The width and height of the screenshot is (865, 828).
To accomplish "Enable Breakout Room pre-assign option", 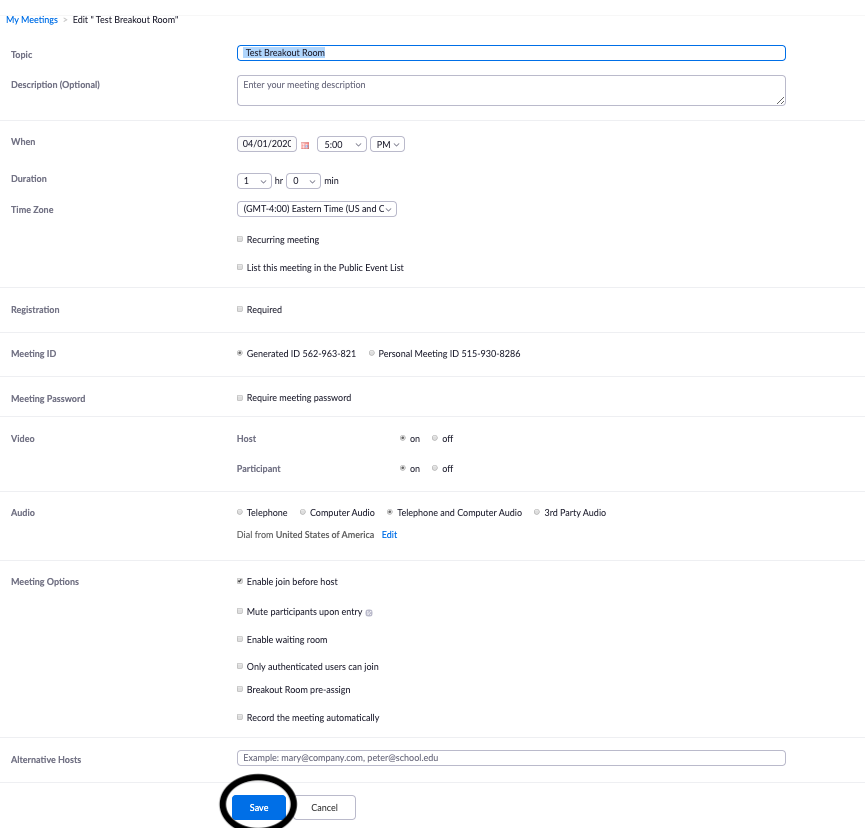I will tap(240, 690).
